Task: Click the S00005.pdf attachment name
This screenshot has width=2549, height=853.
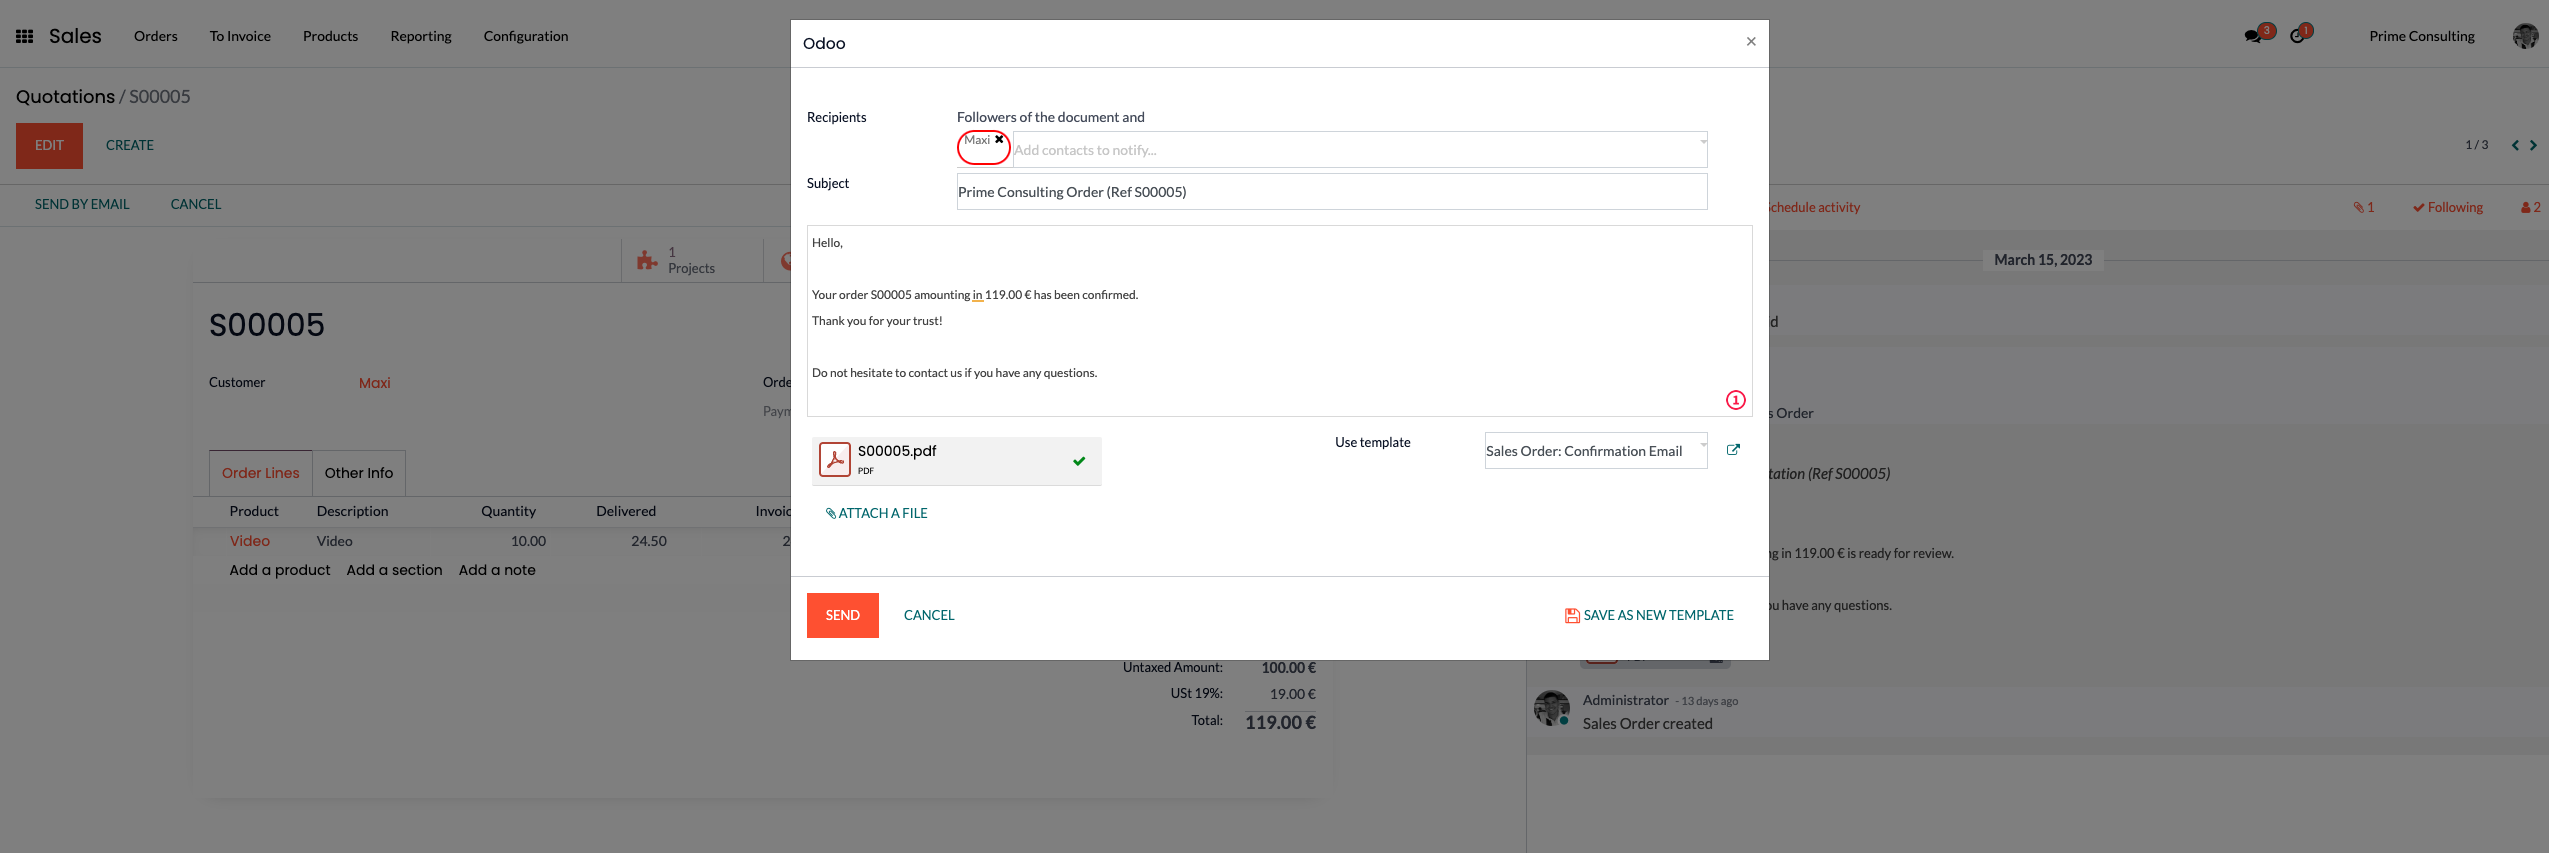Action: pos(897,451)
